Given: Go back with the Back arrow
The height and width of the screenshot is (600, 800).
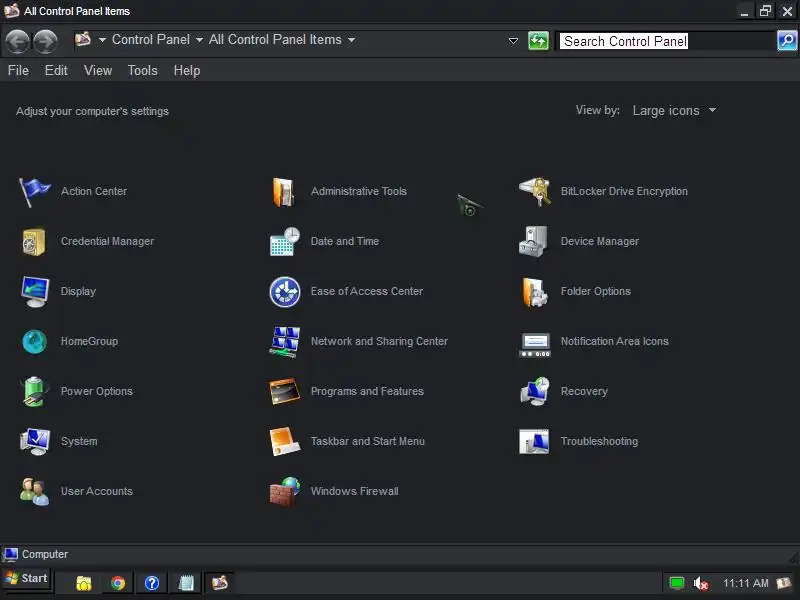Looking at the screenshot, I should coord(17,41).
